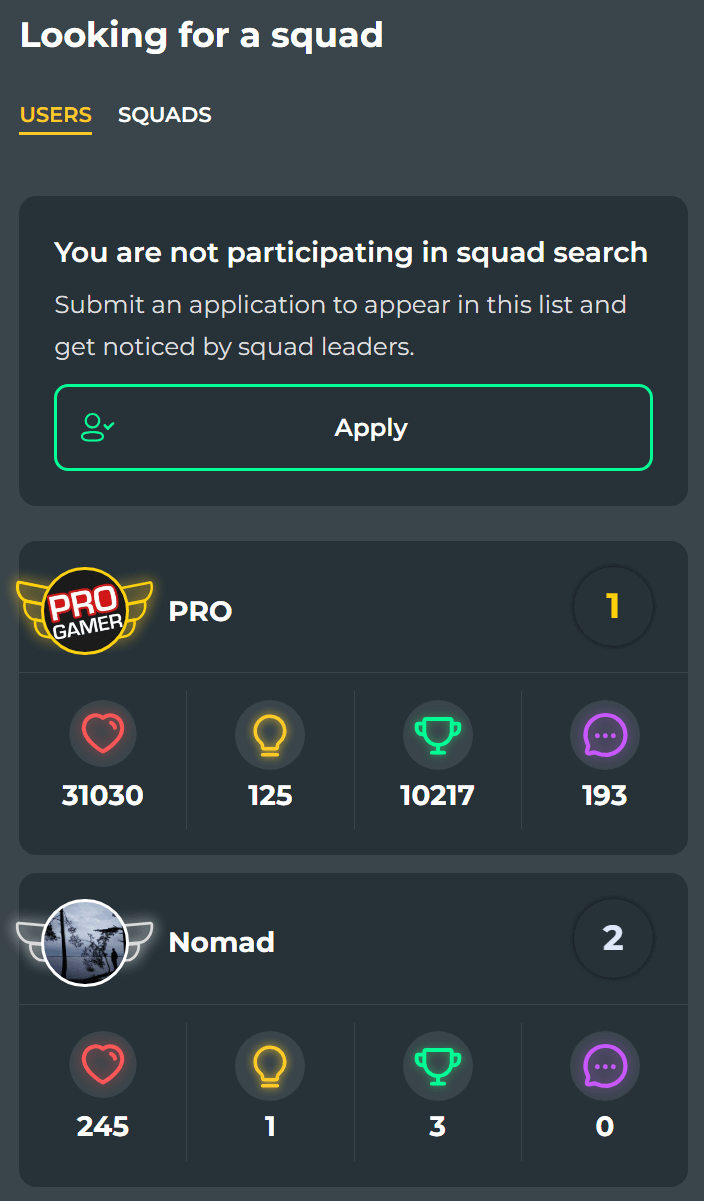Open the SQUADS tab

[164, 115]
